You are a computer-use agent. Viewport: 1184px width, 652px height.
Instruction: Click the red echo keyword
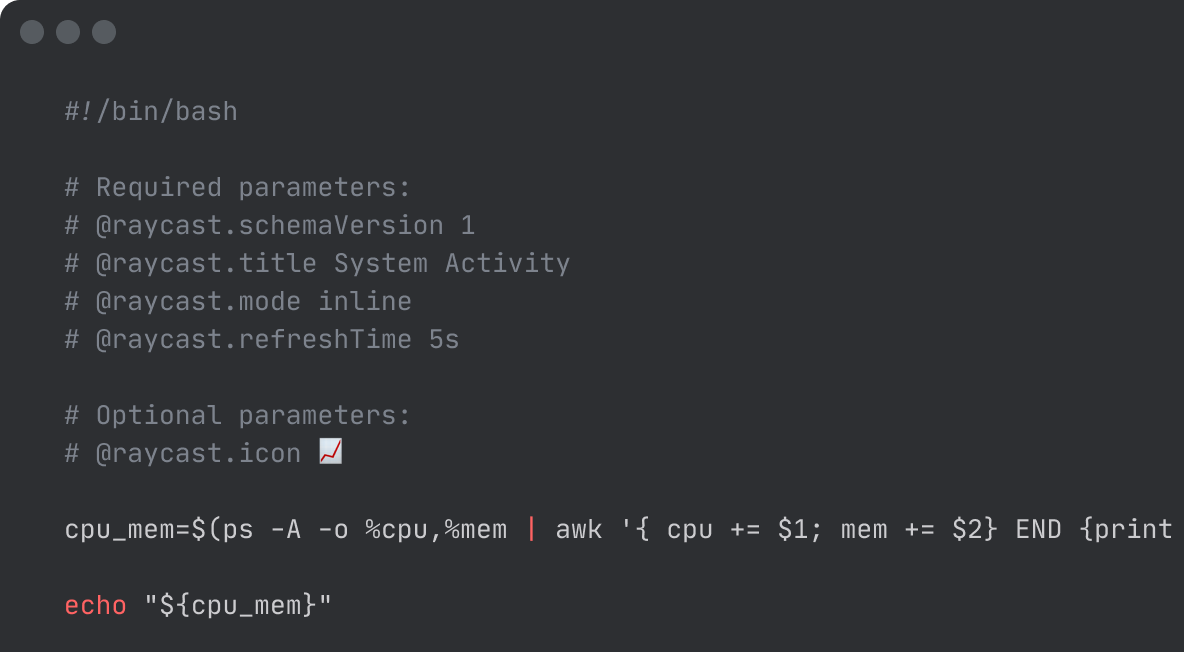coord(96,605)
